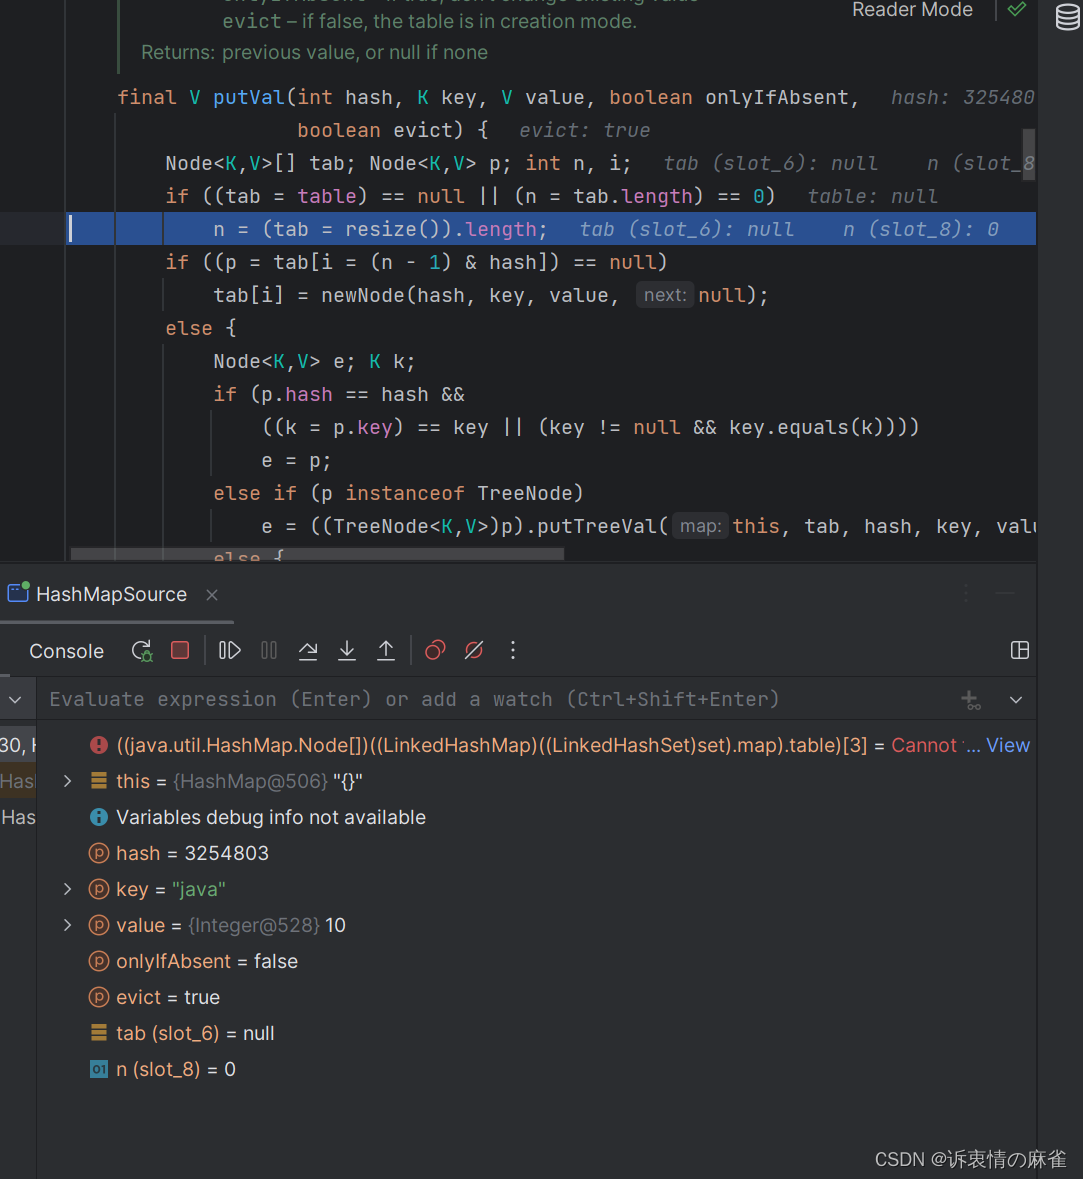This screenshot has height=1179, width=1083.
Task: Click the editor vertical scrollbar thumb
Action: tap(1028, 154)
